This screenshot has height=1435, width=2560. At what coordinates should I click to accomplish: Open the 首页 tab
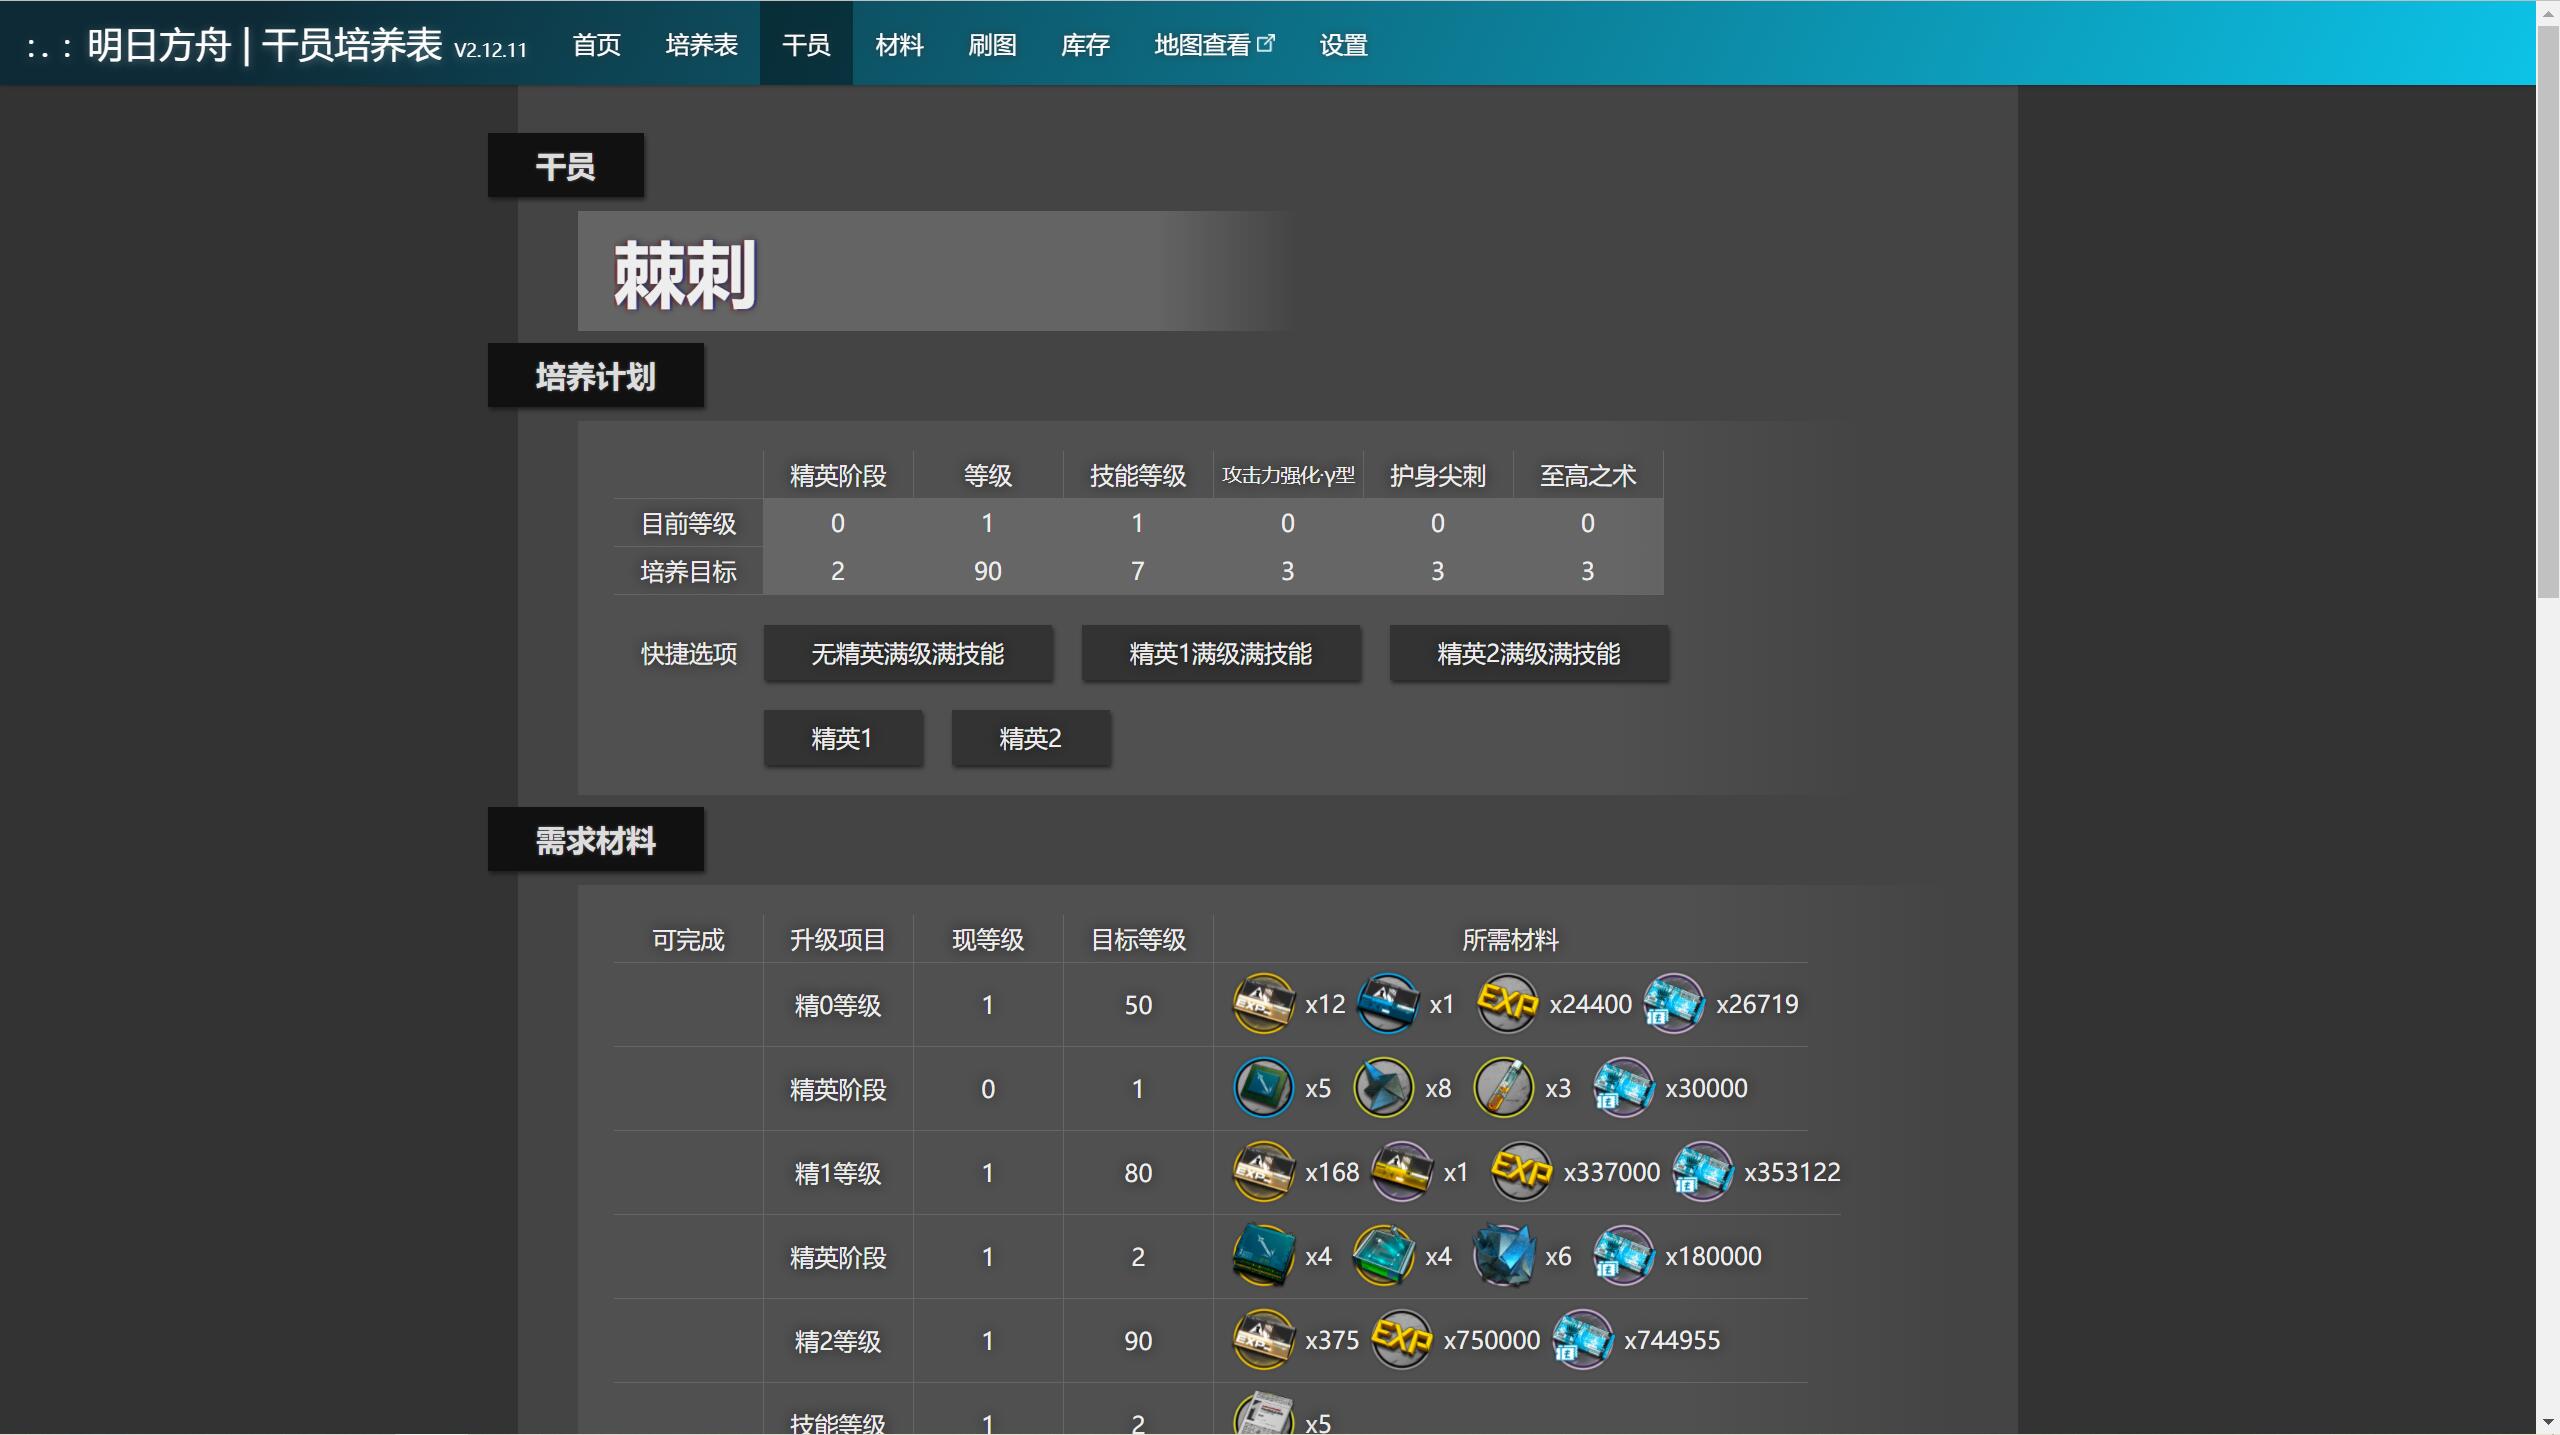point(597,45)
